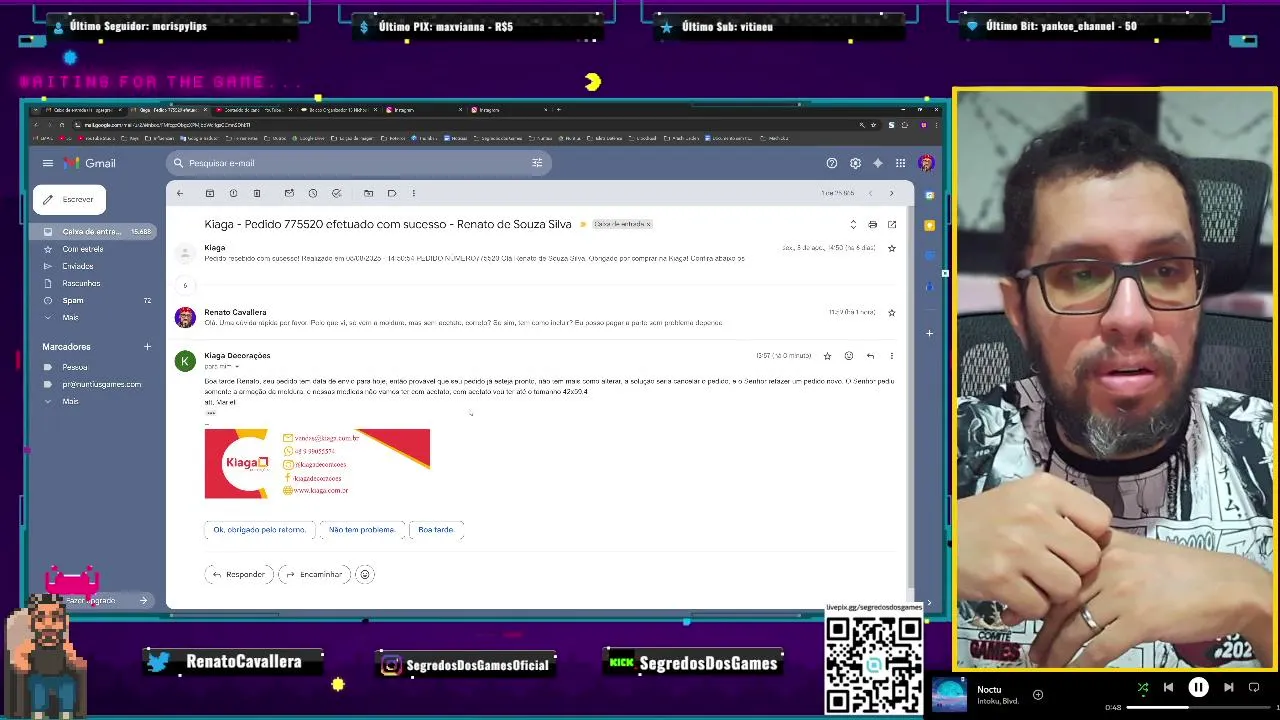Show recipient details para mim dropdown
Screen dimensions: 1280x720
click(237, 366)
